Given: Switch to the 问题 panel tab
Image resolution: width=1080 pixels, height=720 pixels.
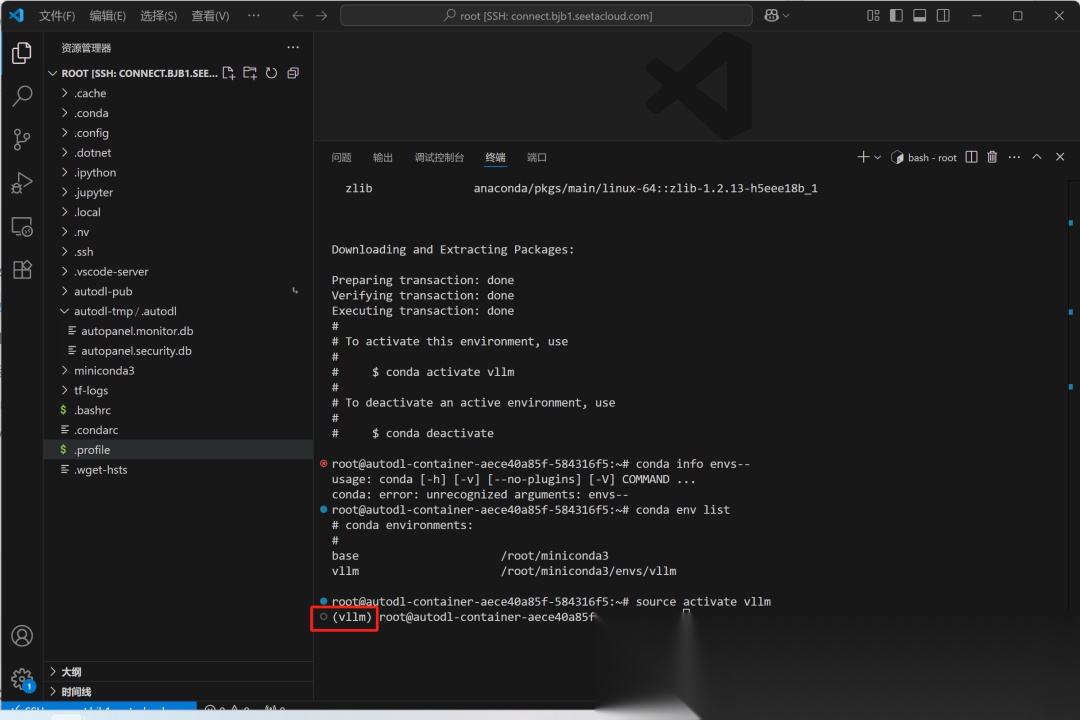Looking at the screenshot, I should (x=341, y=157).
